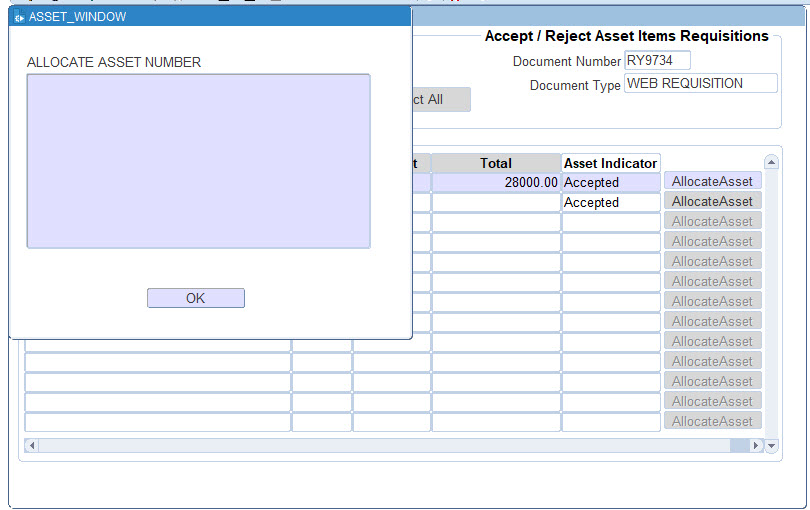Click the table's scroll up arrow
The image size is (810, 510).
(771, 162)
